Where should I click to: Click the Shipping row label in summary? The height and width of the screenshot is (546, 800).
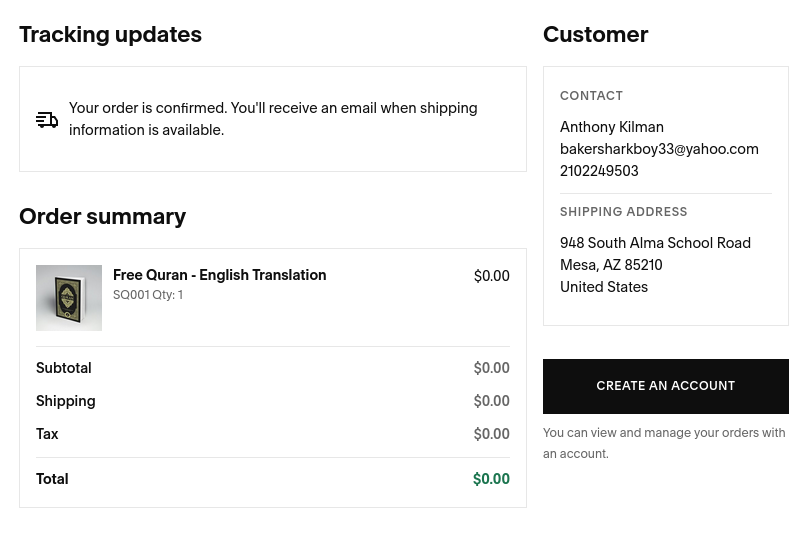pos(65,401)
